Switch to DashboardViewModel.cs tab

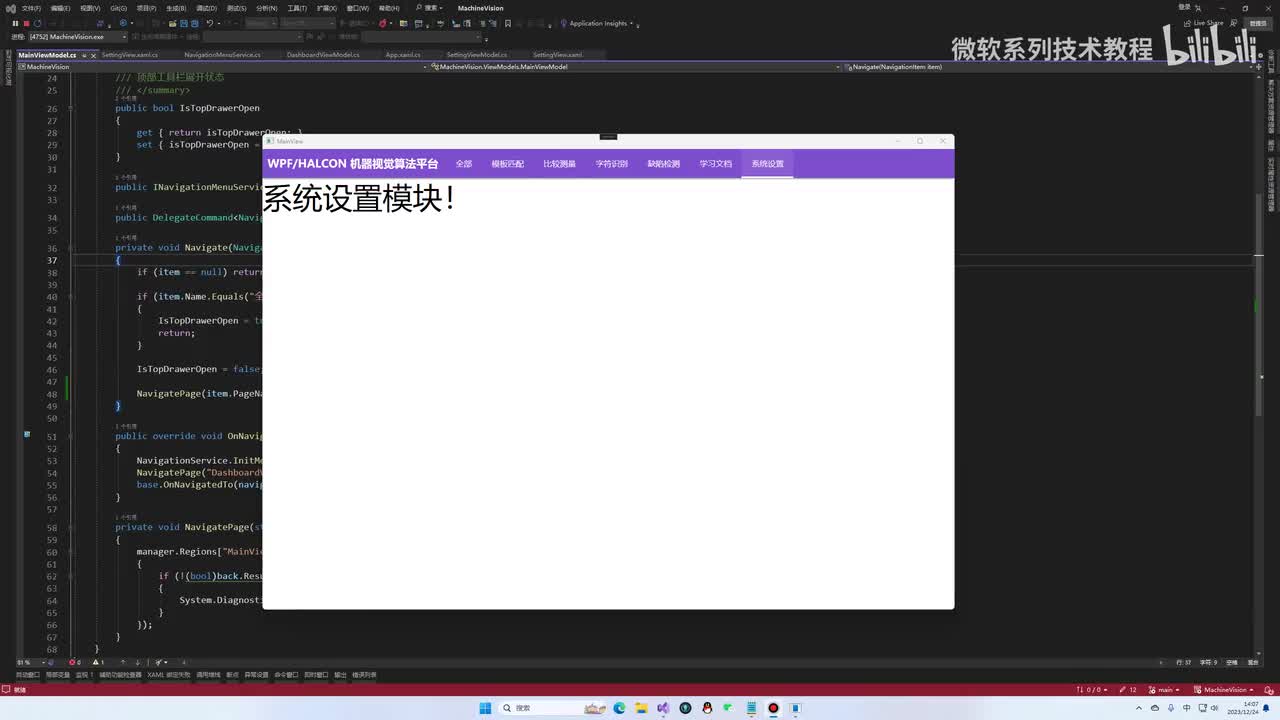(323, 55)
